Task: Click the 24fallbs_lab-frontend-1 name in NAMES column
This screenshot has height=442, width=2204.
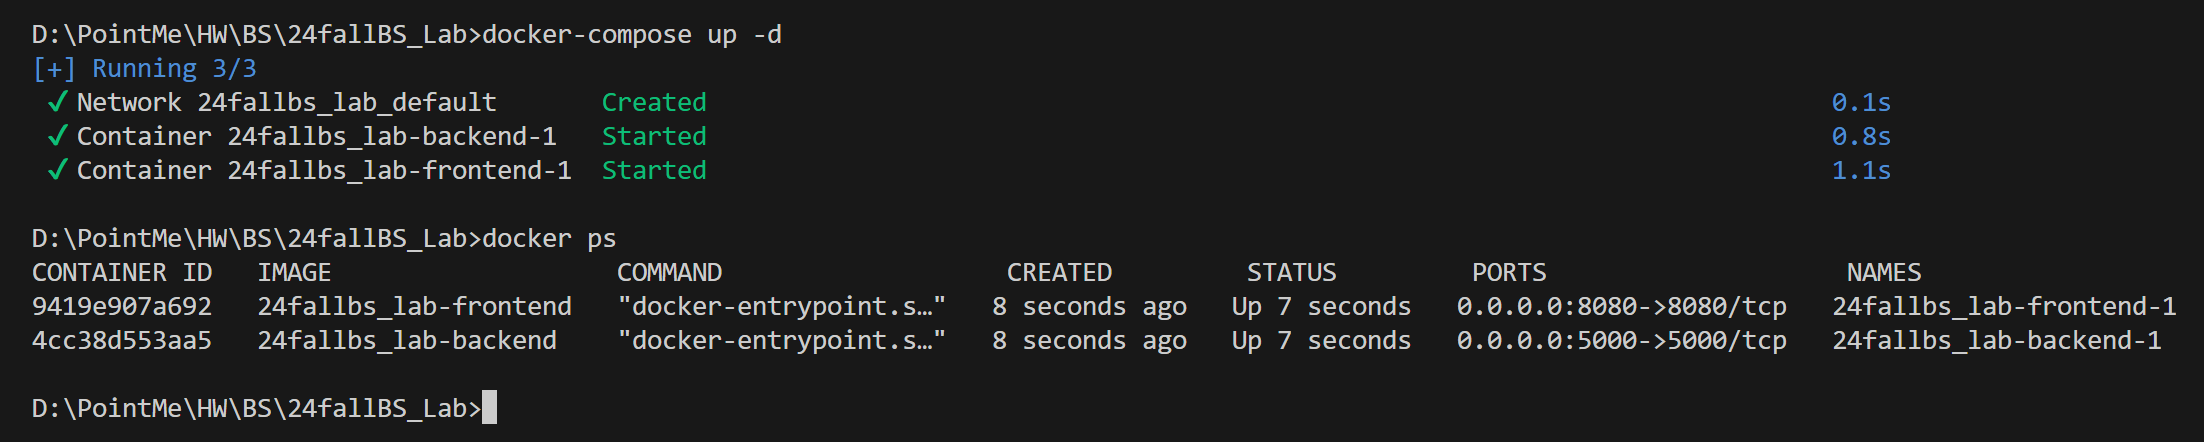Action: point(2004,306)
